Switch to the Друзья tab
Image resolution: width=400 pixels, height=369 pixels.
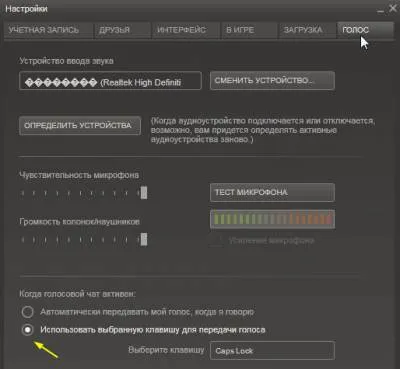tap(122, 30)
